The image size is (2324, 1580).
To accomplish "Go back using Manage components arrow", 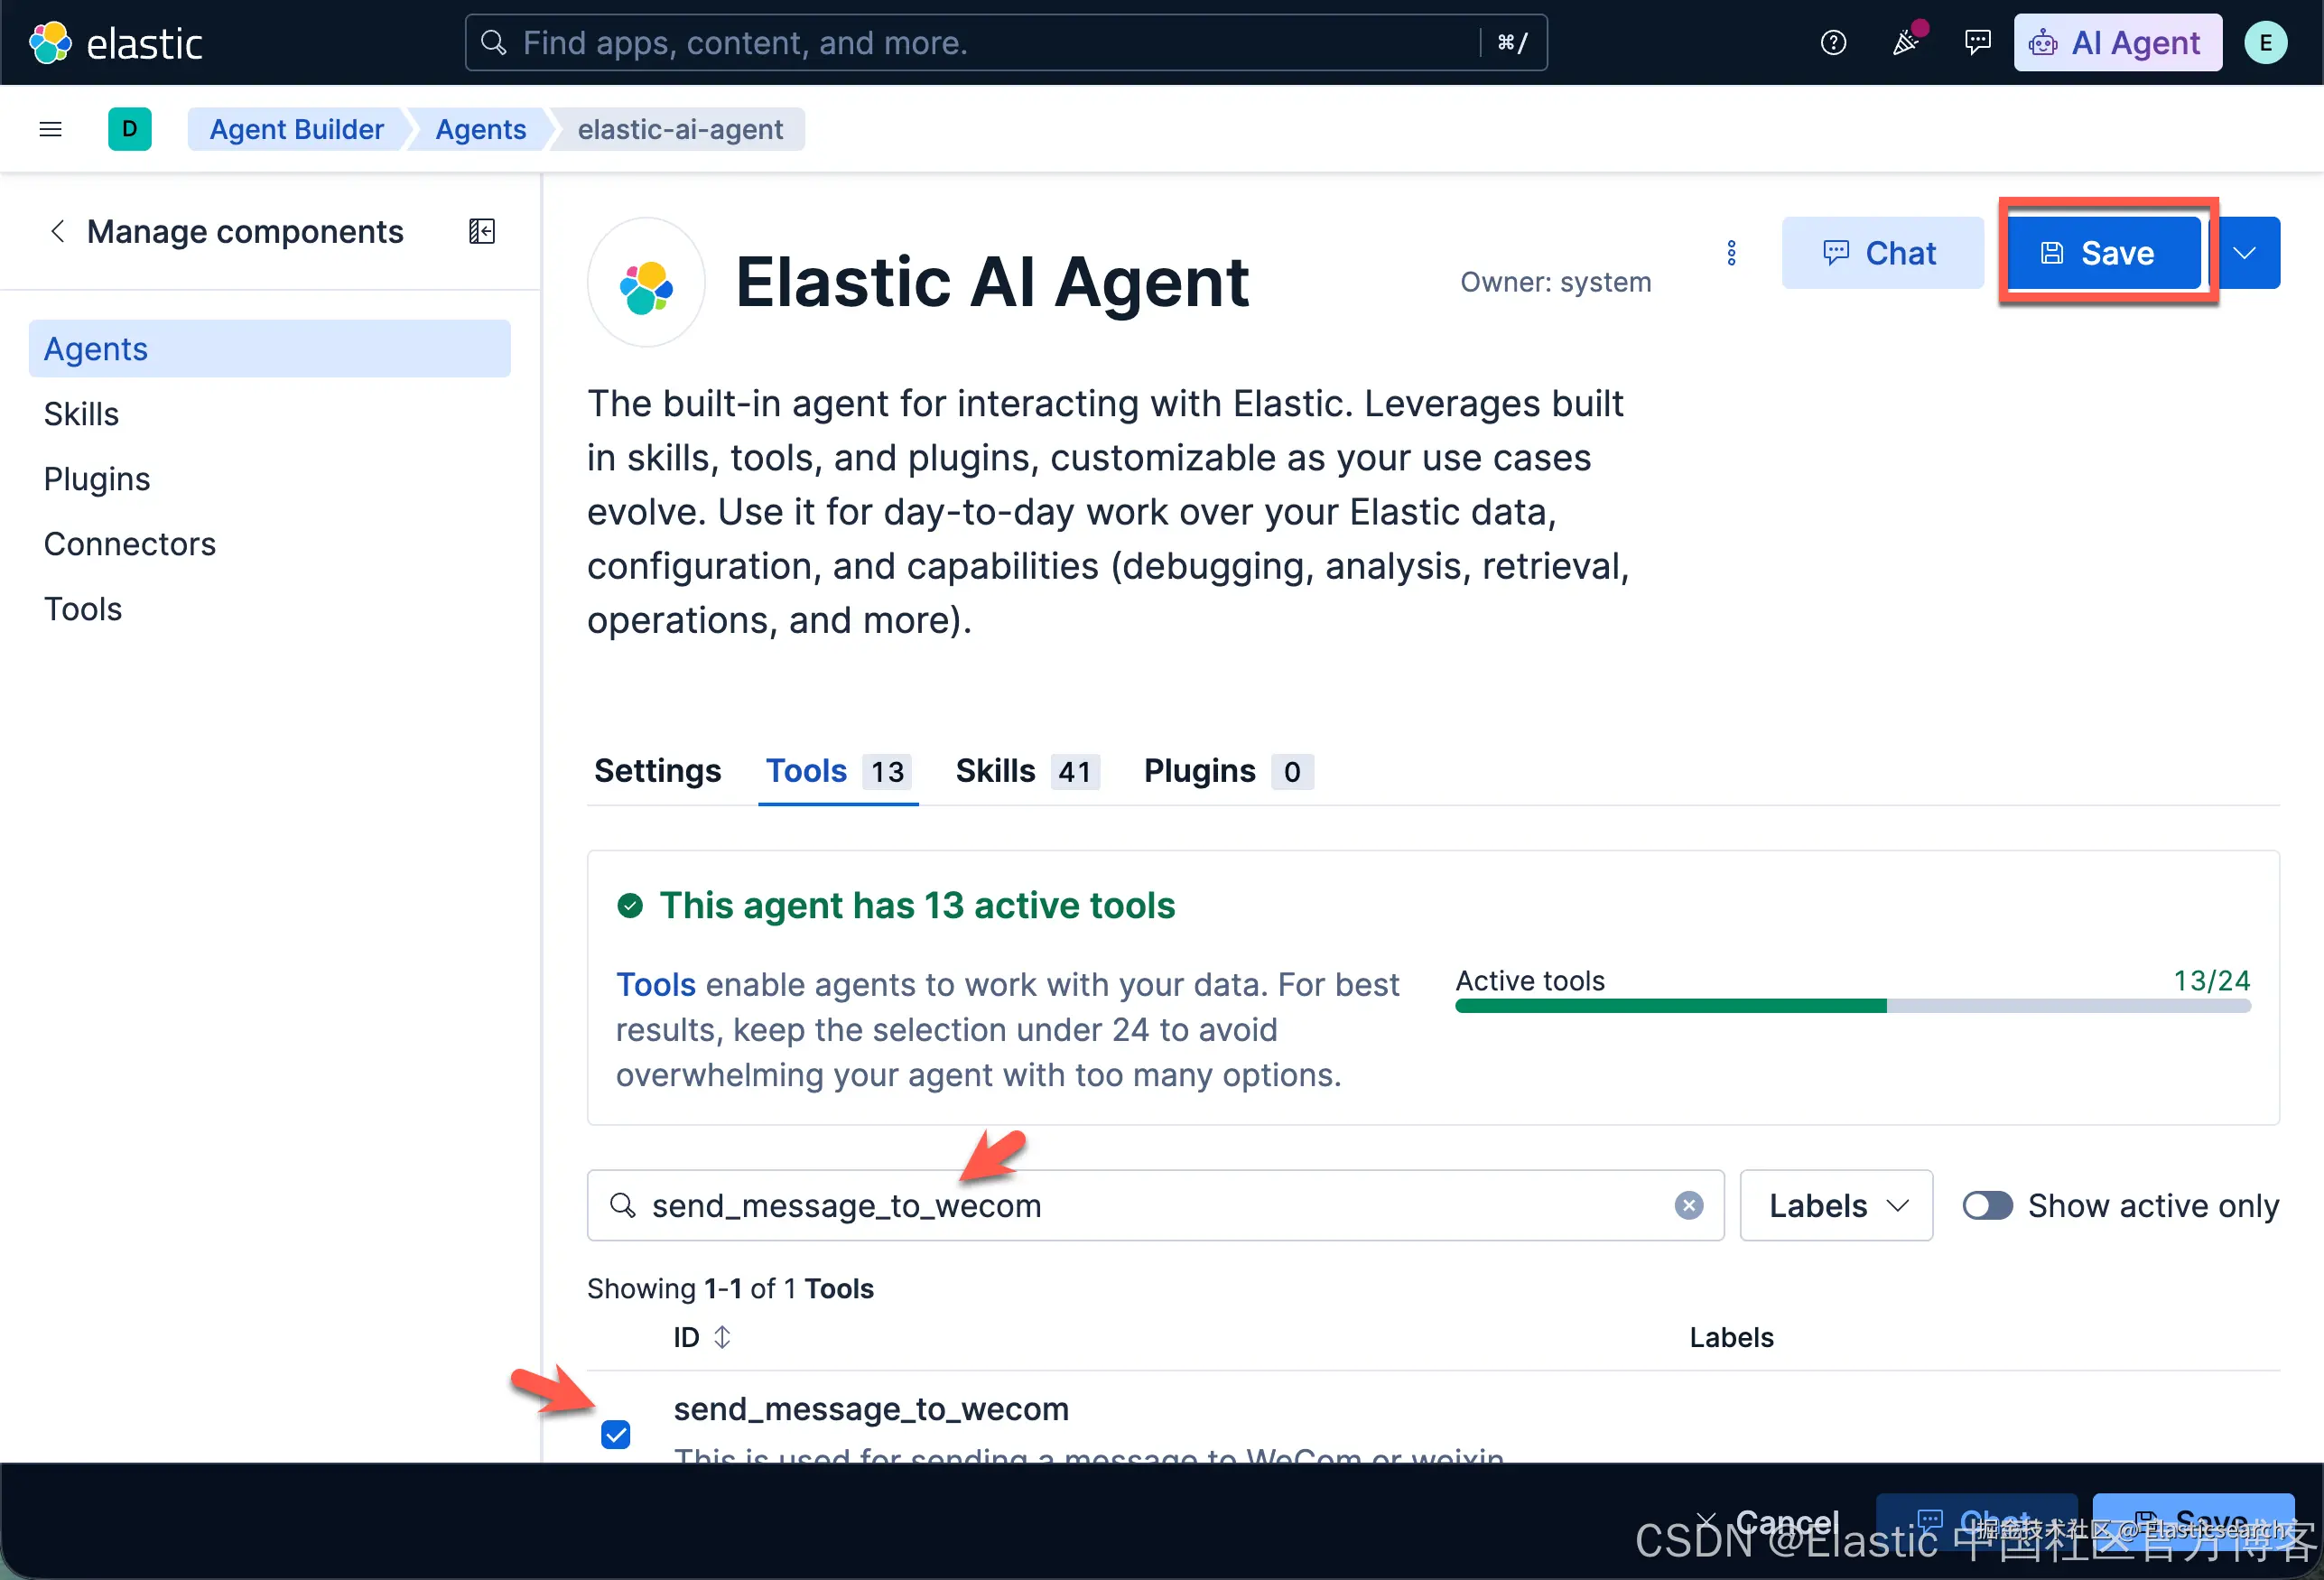I will tap(58, 231).
